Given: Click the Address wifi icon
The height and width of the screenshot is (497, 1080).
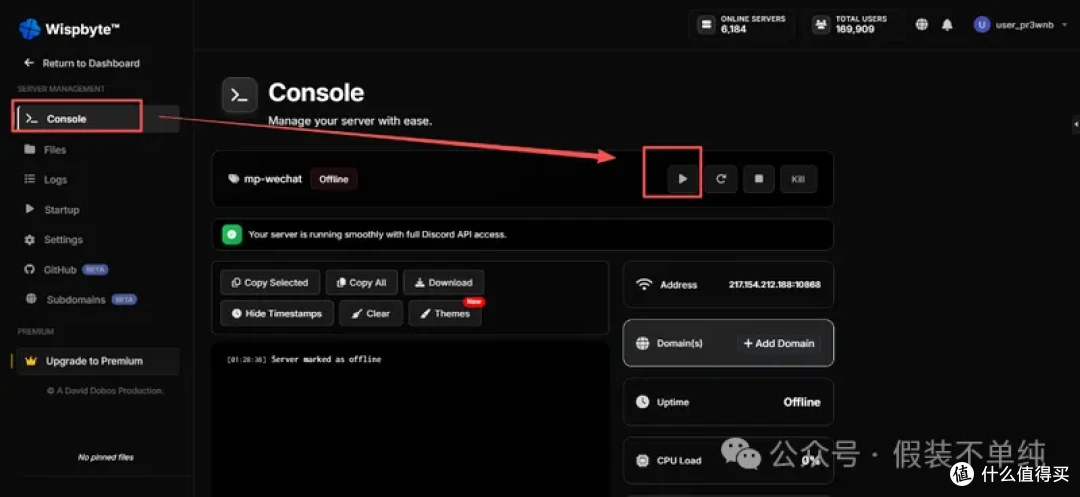Looking at the screenshot, I should [643, 284].
